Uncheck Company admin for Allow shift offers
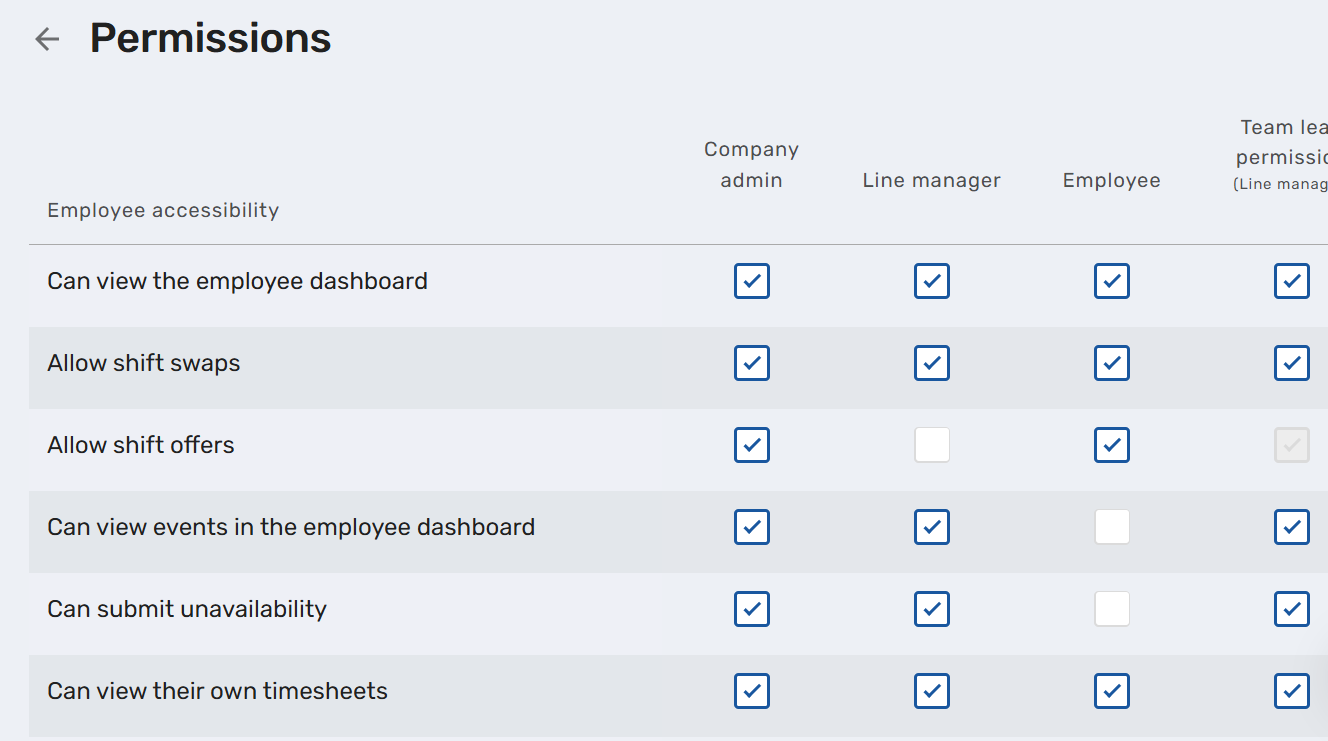Screen dimensions: 1328x741 (751, 445)
